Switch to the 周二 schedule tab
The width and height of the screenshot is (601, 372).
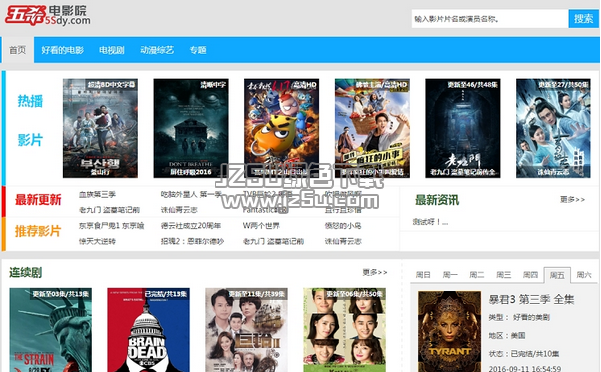click(477, 275)
